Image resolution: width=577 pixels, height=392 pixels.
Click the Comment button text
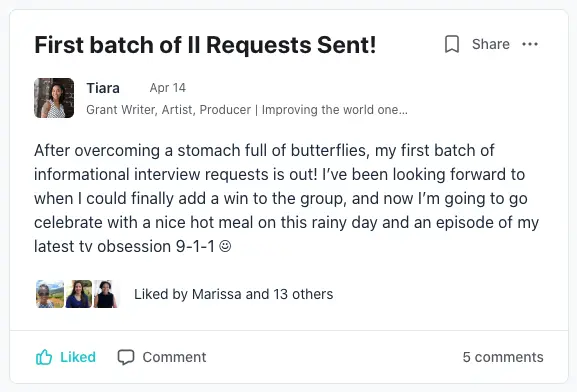174,357
